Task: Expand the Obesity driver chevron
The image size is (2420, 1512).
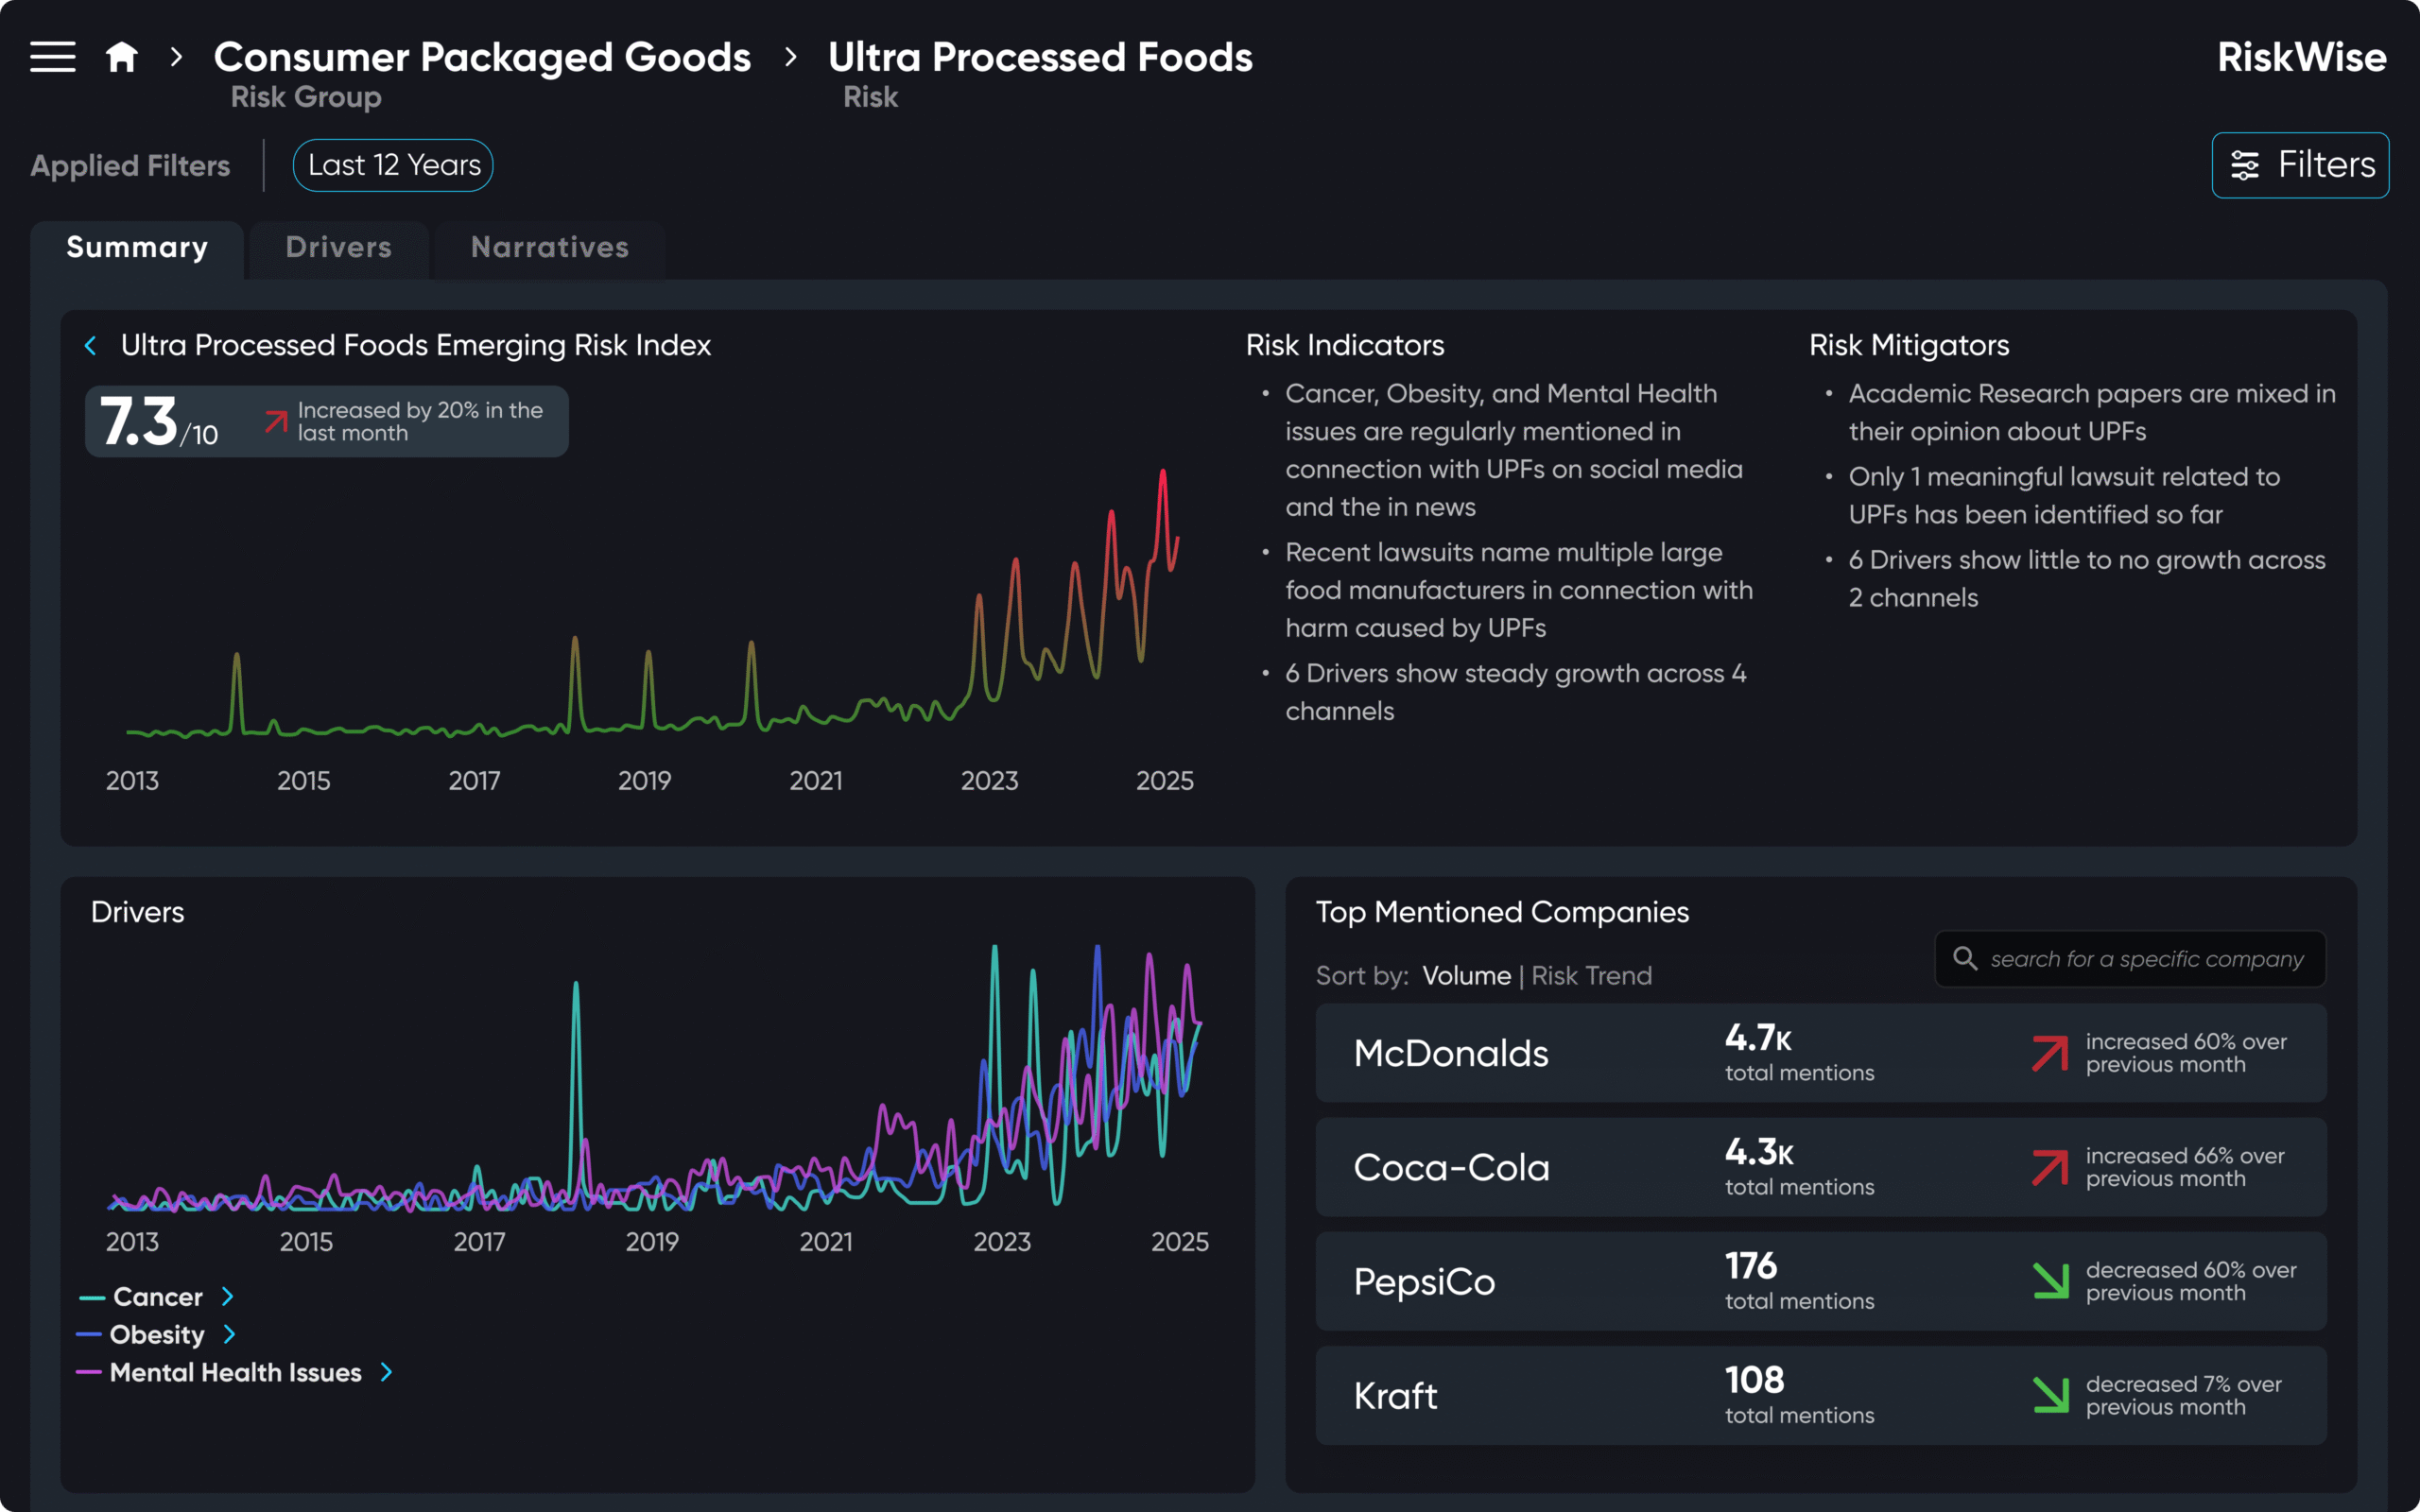Action: click(230, 1335)
